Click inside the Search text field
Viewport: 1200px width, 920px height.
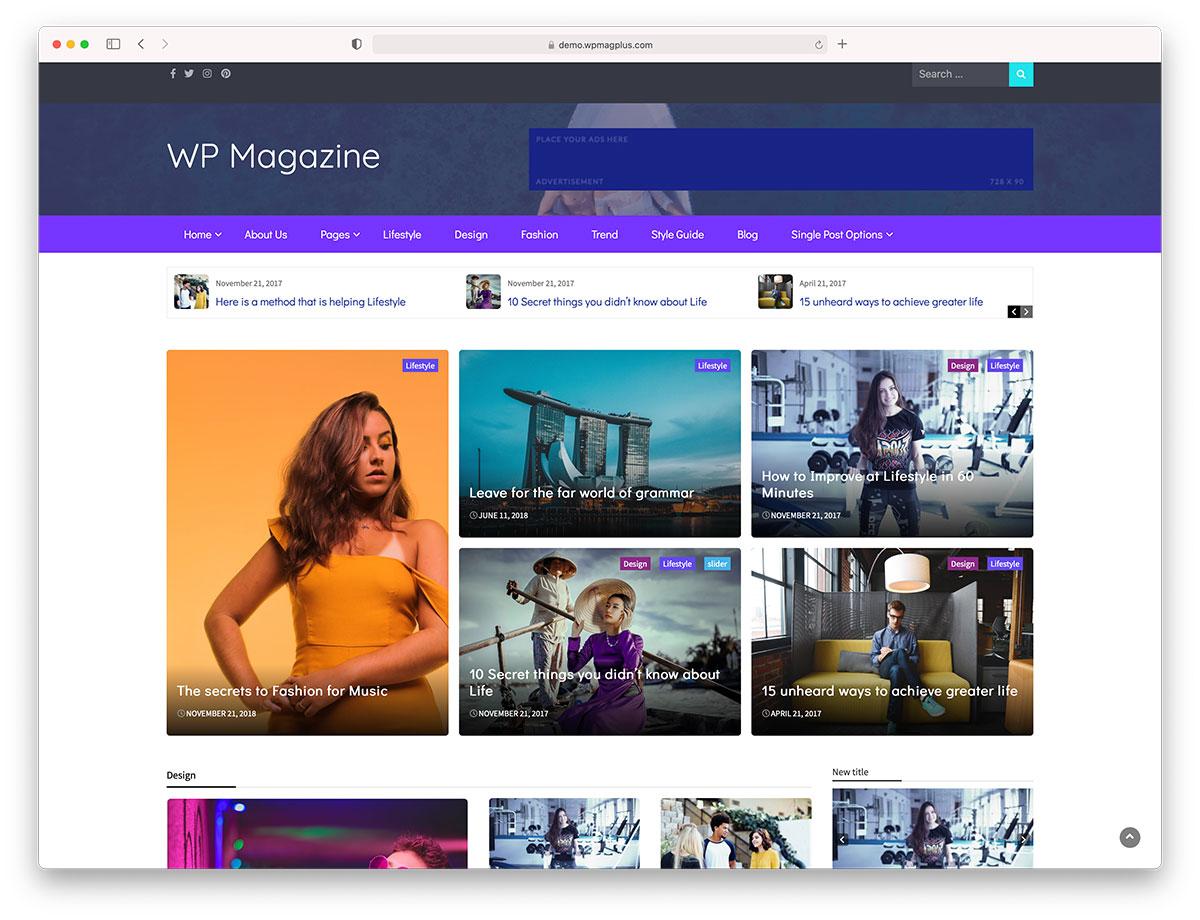click(959, 74)
